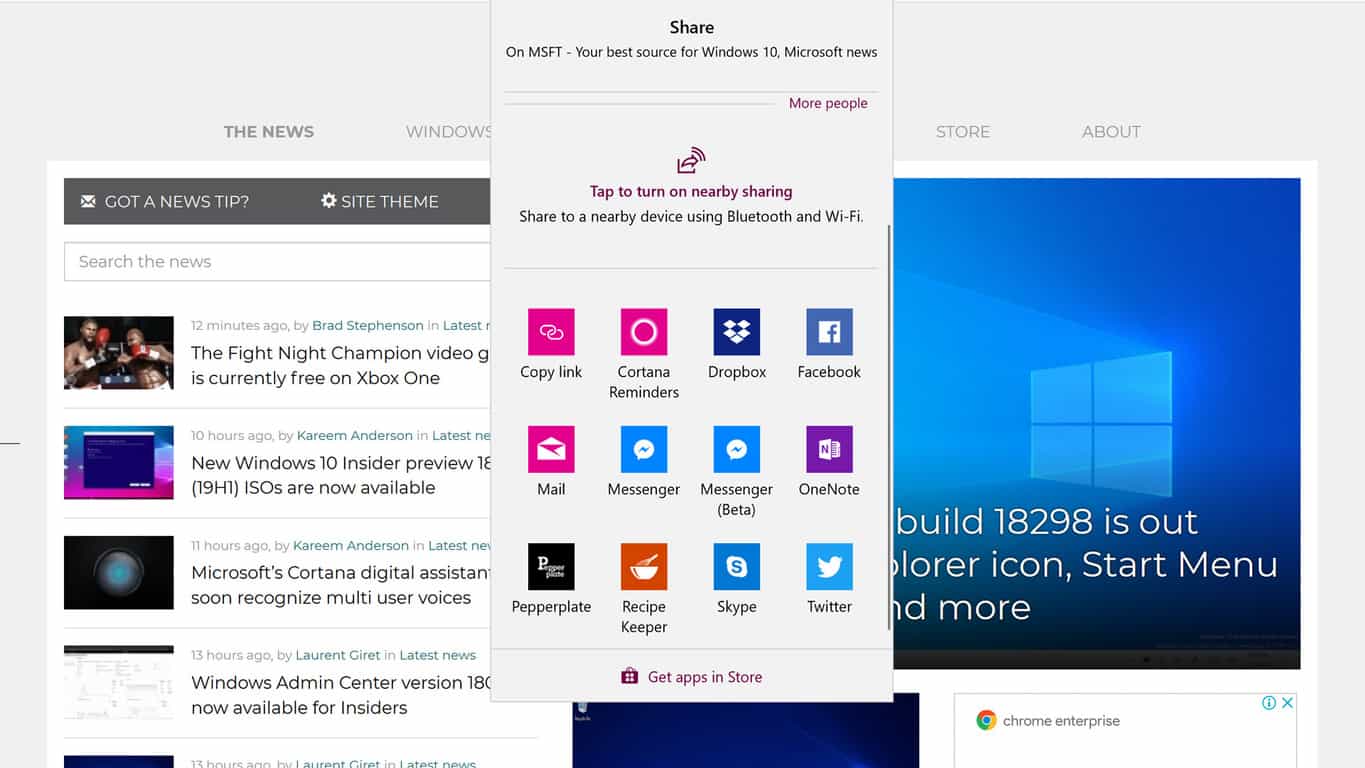Open the ABOUT navigation tab
Screen dimensions: 1365x768
point(1111,132)
